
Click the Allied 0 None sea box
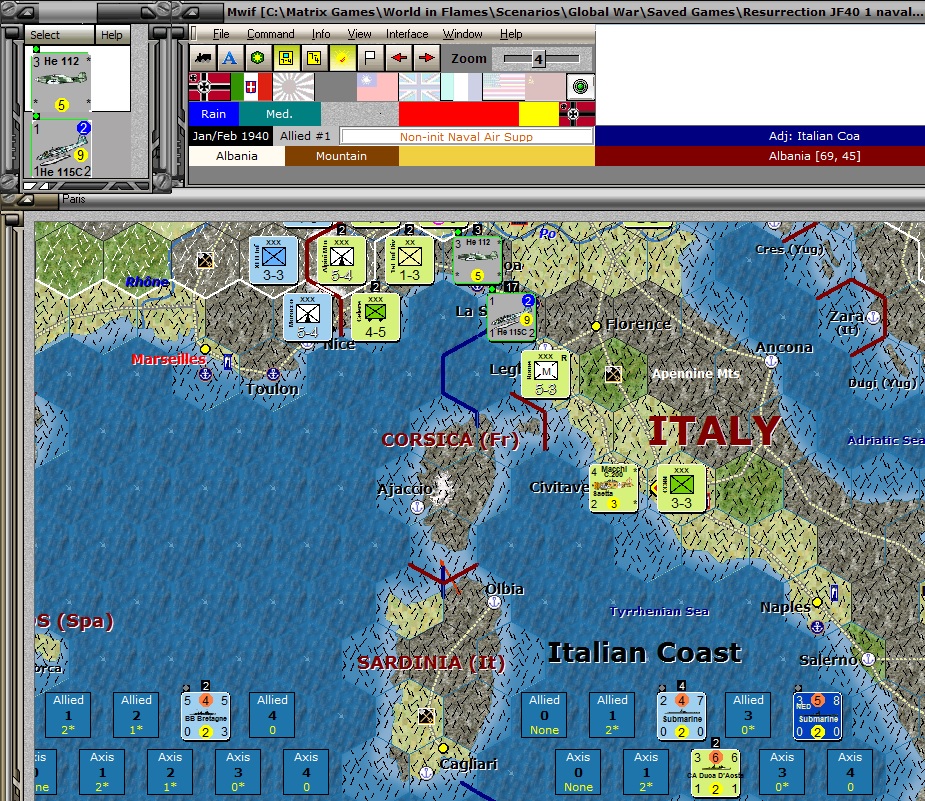click(x=544, y=715)
